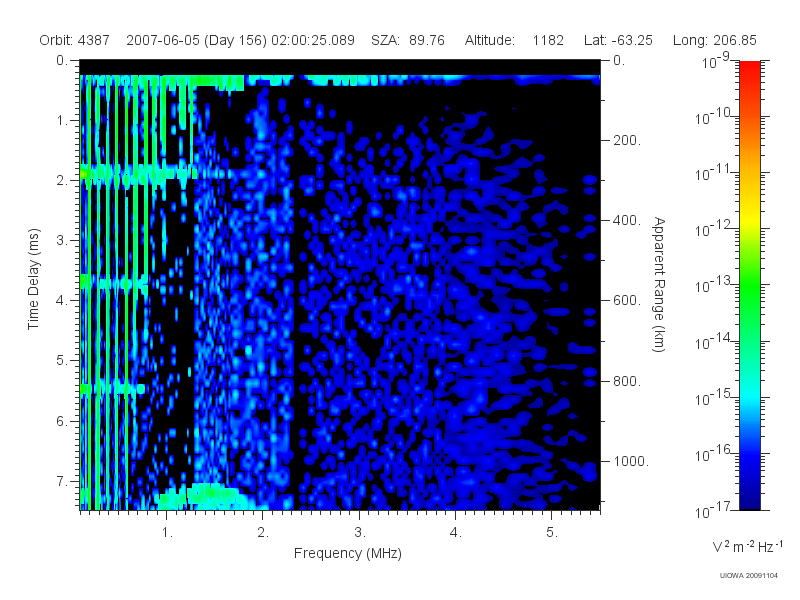Click the bottom-most color bar label
Screen dimensions: 800x600
point(715,510)
